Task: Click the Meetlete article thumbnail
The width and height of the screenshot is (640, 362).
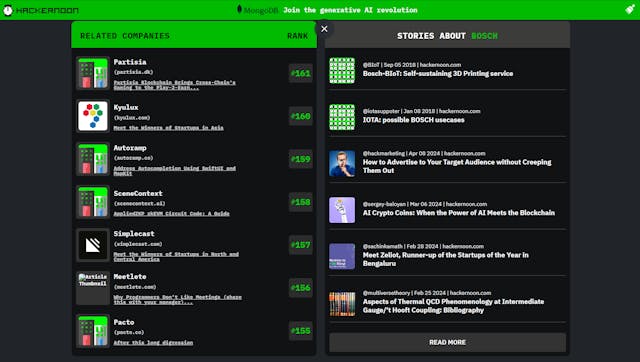Action: point(93,288)
